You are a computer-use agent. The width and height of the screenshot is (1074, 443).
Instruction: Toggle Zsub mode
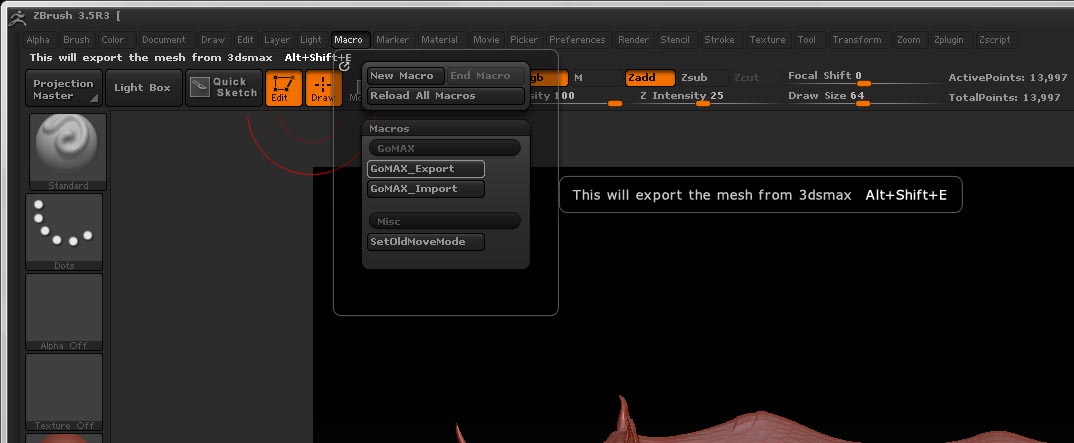694,78
